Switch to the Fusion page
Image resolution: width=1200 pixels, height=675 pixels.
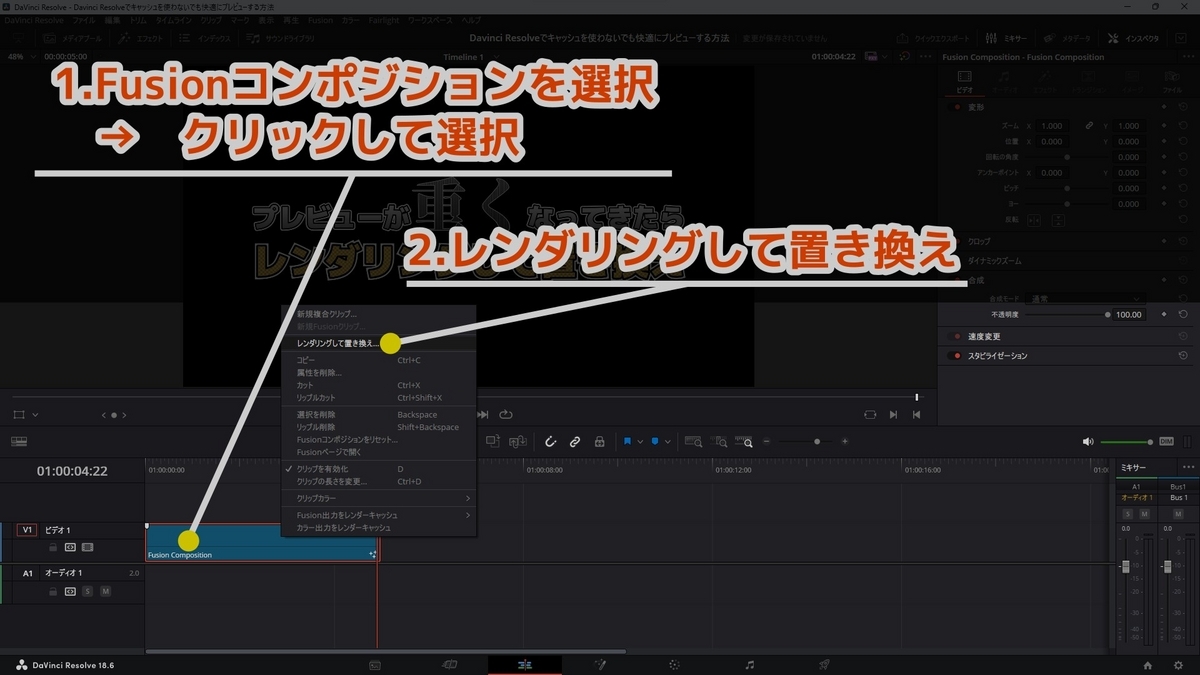[601, 664]
